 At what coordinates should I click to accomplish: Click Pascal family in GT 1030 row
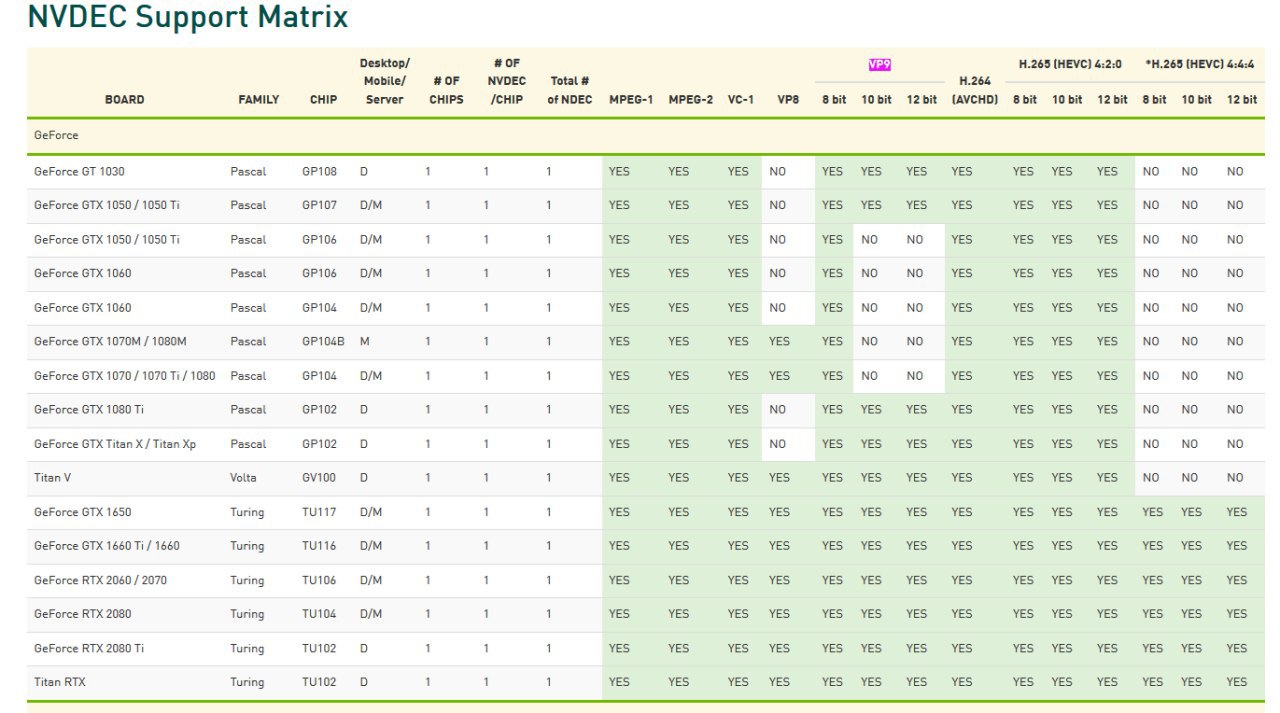tap(248, 171)
